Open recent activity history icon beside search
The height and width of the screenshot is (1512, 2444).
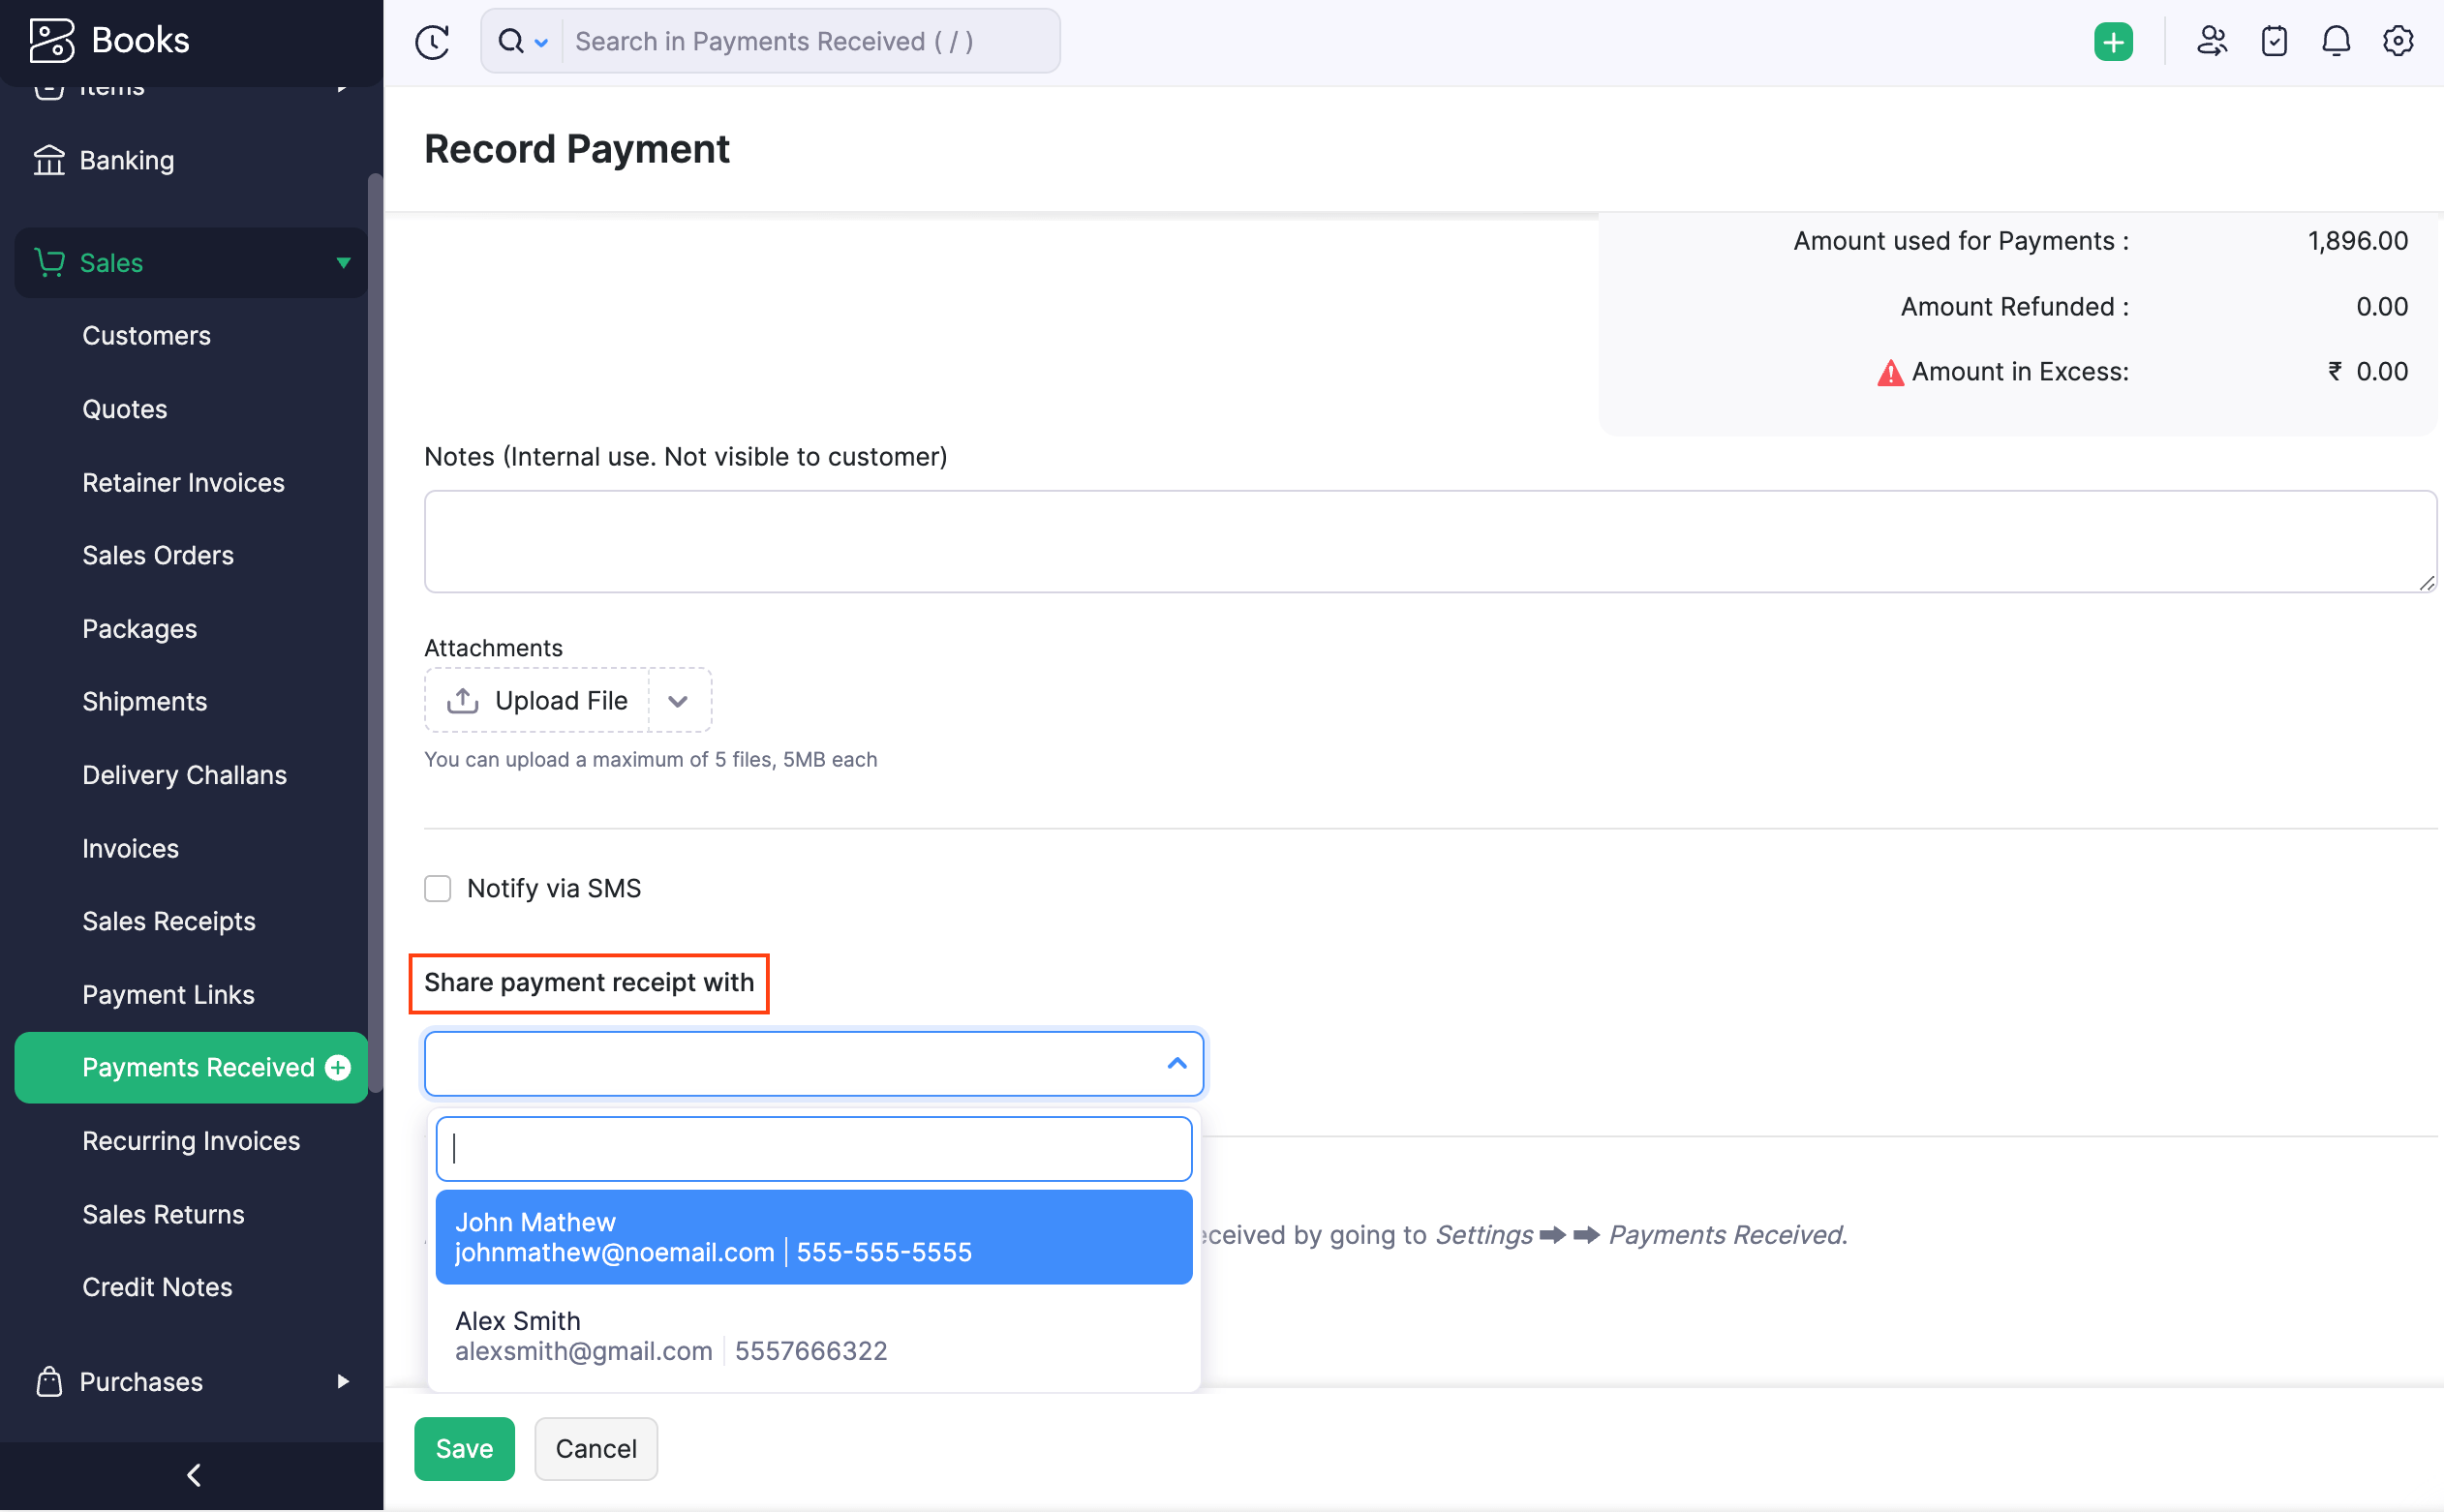pos(432,40)
